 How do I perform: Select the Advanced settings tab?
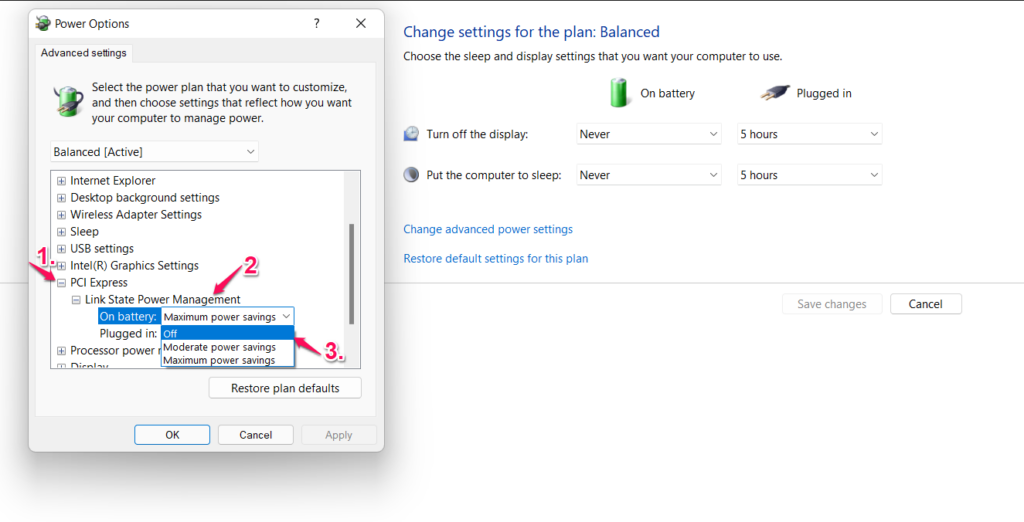coord(83,53)
